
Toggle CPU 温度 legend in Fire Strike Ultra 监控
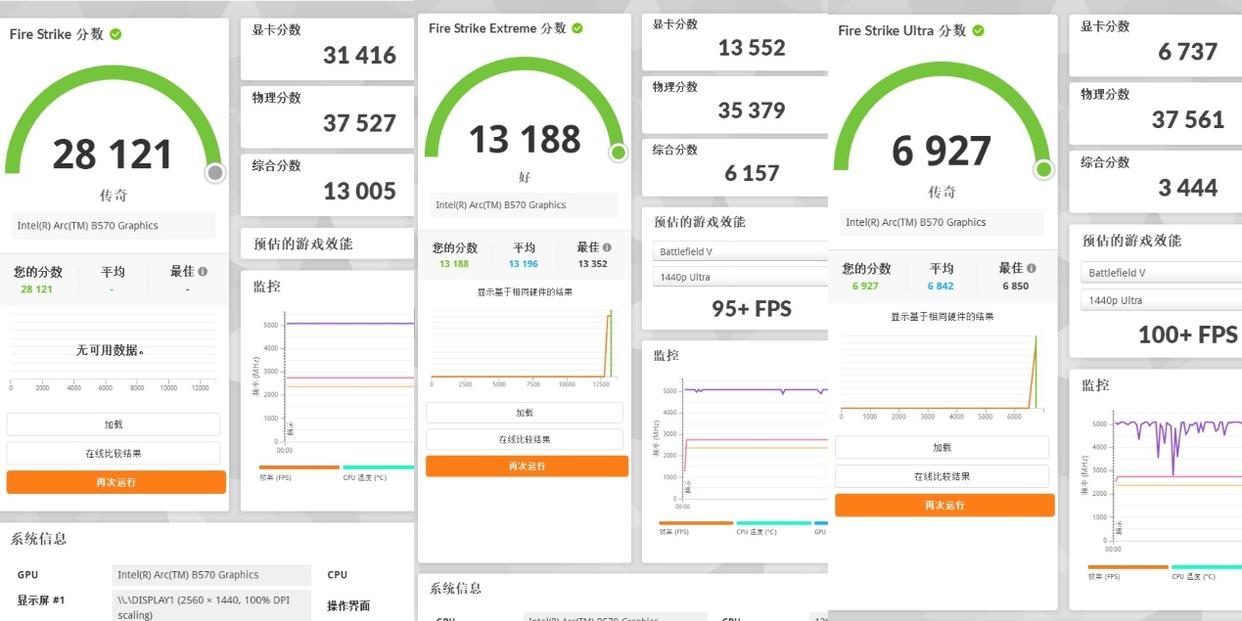click(1206, 571)
